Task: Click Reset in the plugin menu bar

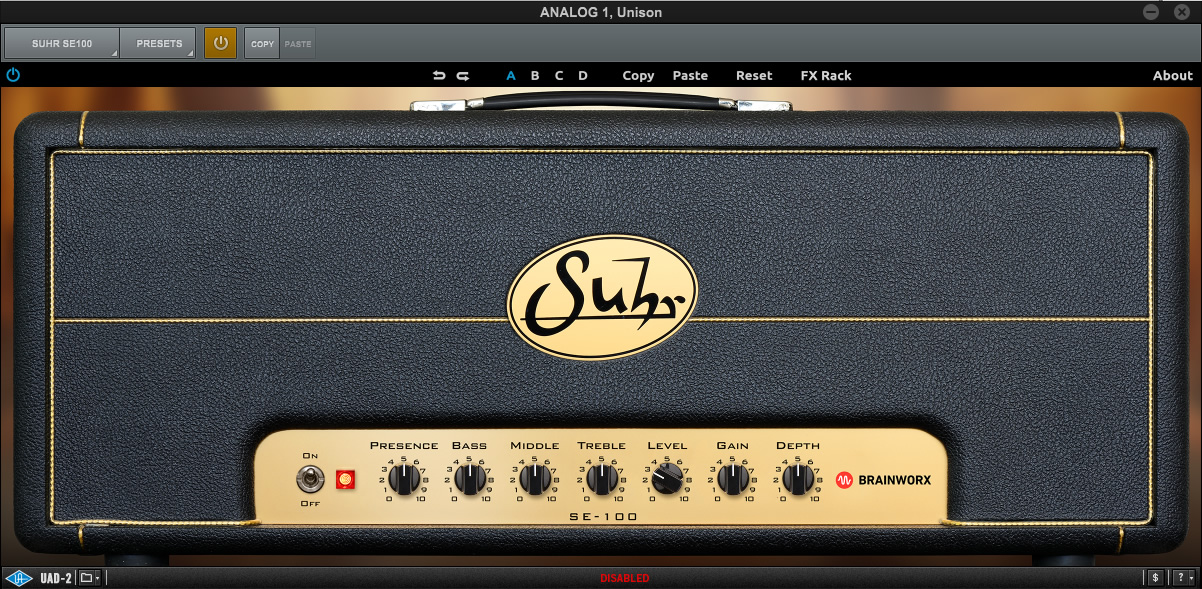Action: pos(754,75)
